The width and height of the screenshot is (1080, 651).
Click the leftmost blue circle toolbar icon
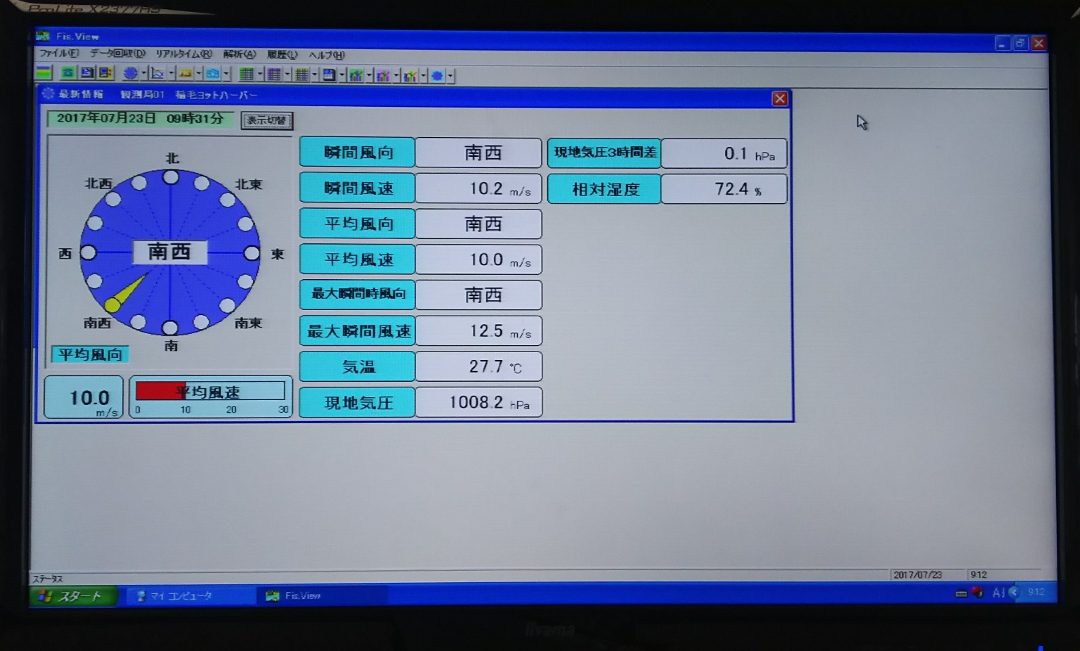pyautogui.click(x=130, y=74)
